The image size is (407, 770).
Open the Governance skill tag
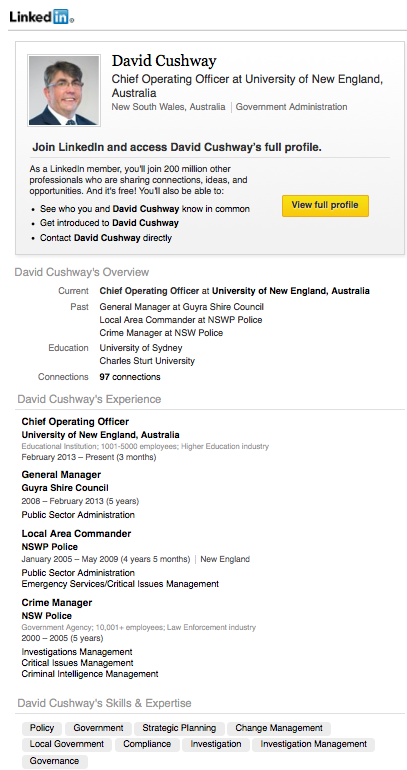pos(54,761)
